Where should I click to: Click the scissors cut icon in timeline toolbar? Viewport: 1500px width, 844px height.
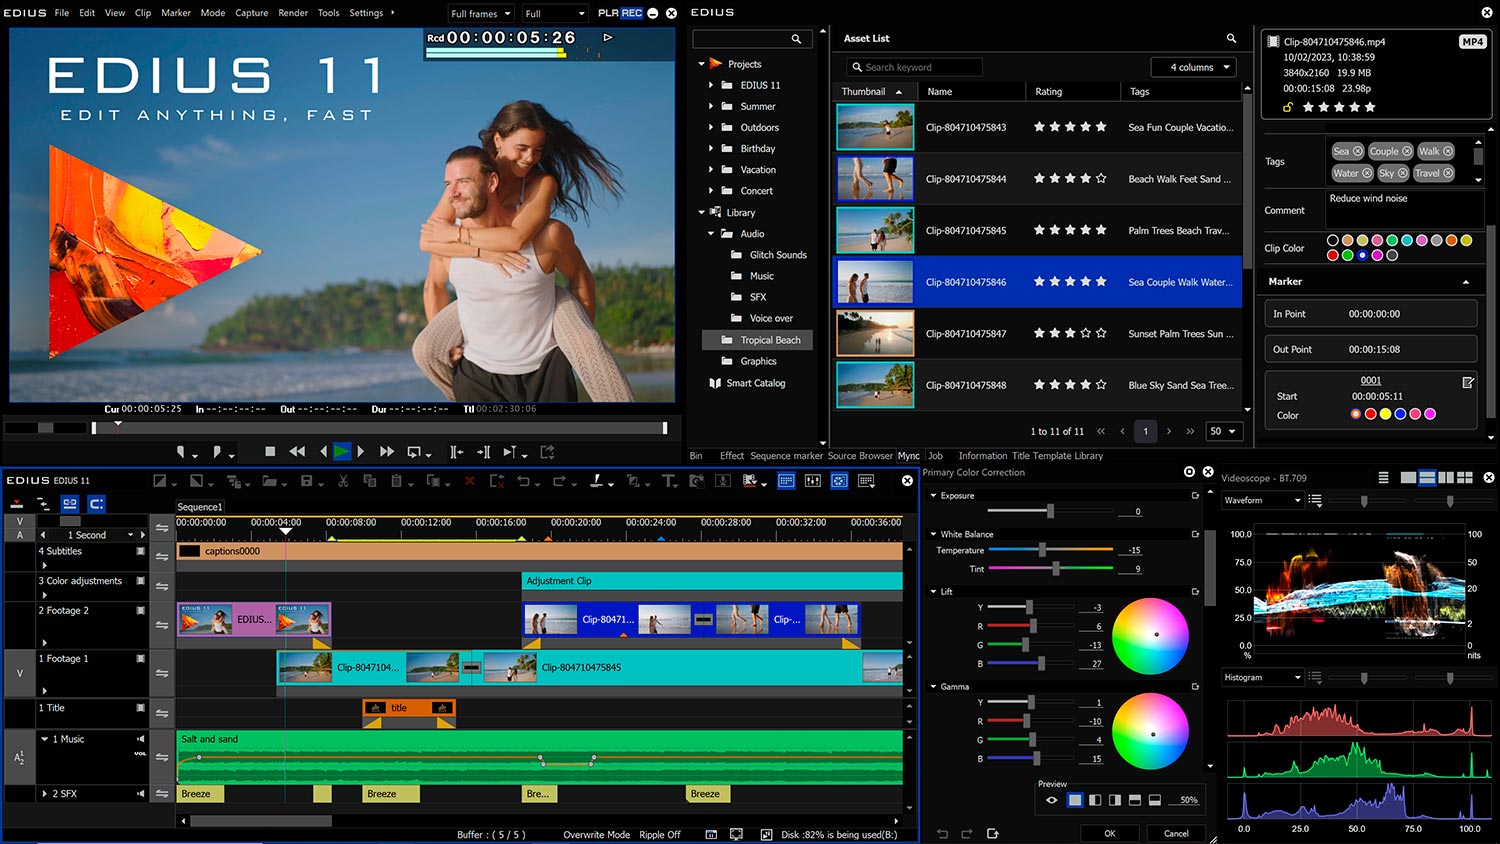click(x=343, y=481)
